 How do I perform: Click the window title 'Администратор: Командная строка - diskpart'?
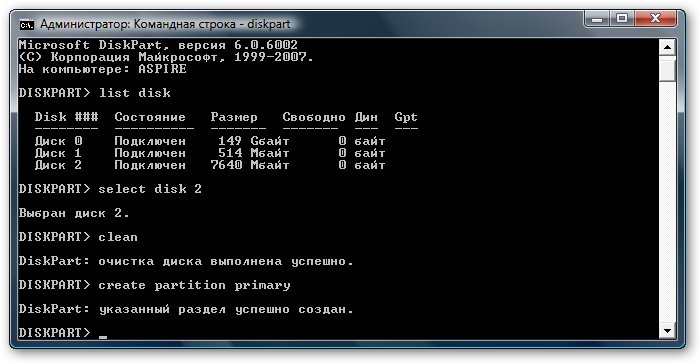[x=165, y=24]
